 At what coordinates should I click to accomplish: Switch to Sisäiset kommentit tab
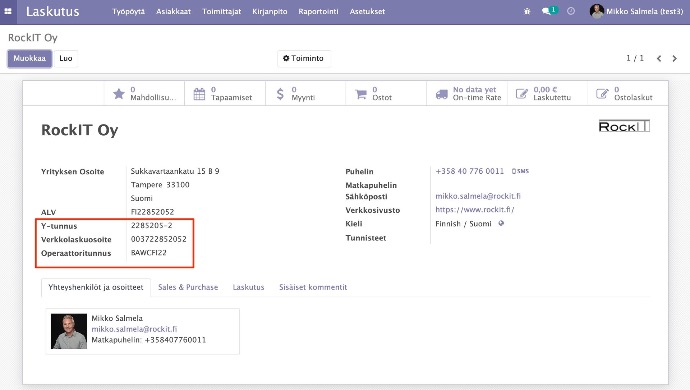[313, 287]
